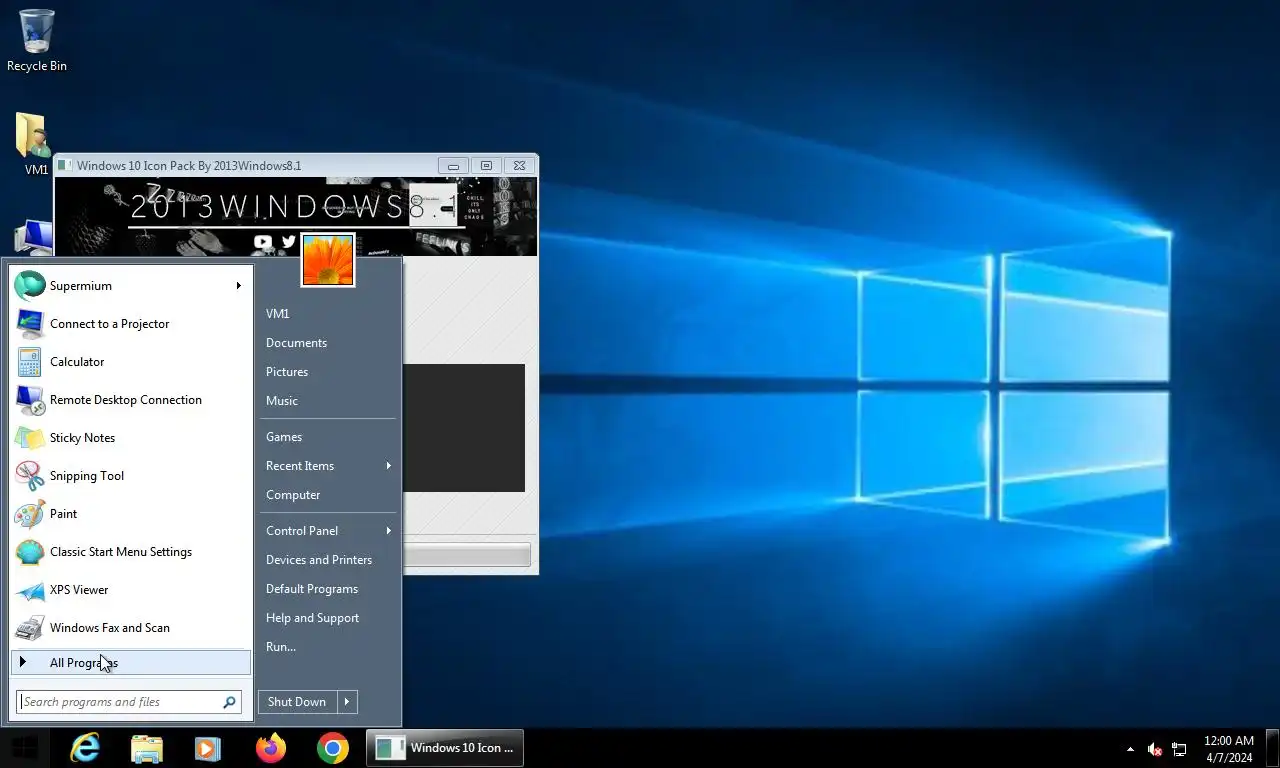Open Computer in the Start menu
This screenshot has width=1280, height=768.
(x=329, y=495)
